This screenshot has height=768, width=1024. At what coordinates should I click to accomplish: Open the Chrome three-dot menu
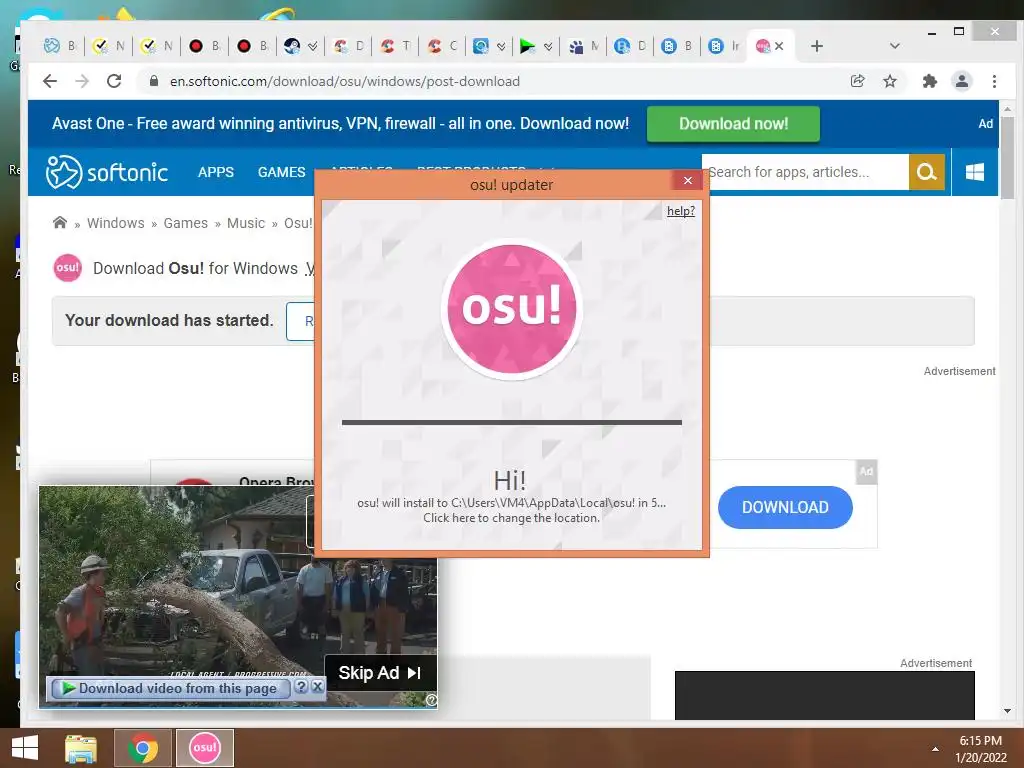coord(994,81)
